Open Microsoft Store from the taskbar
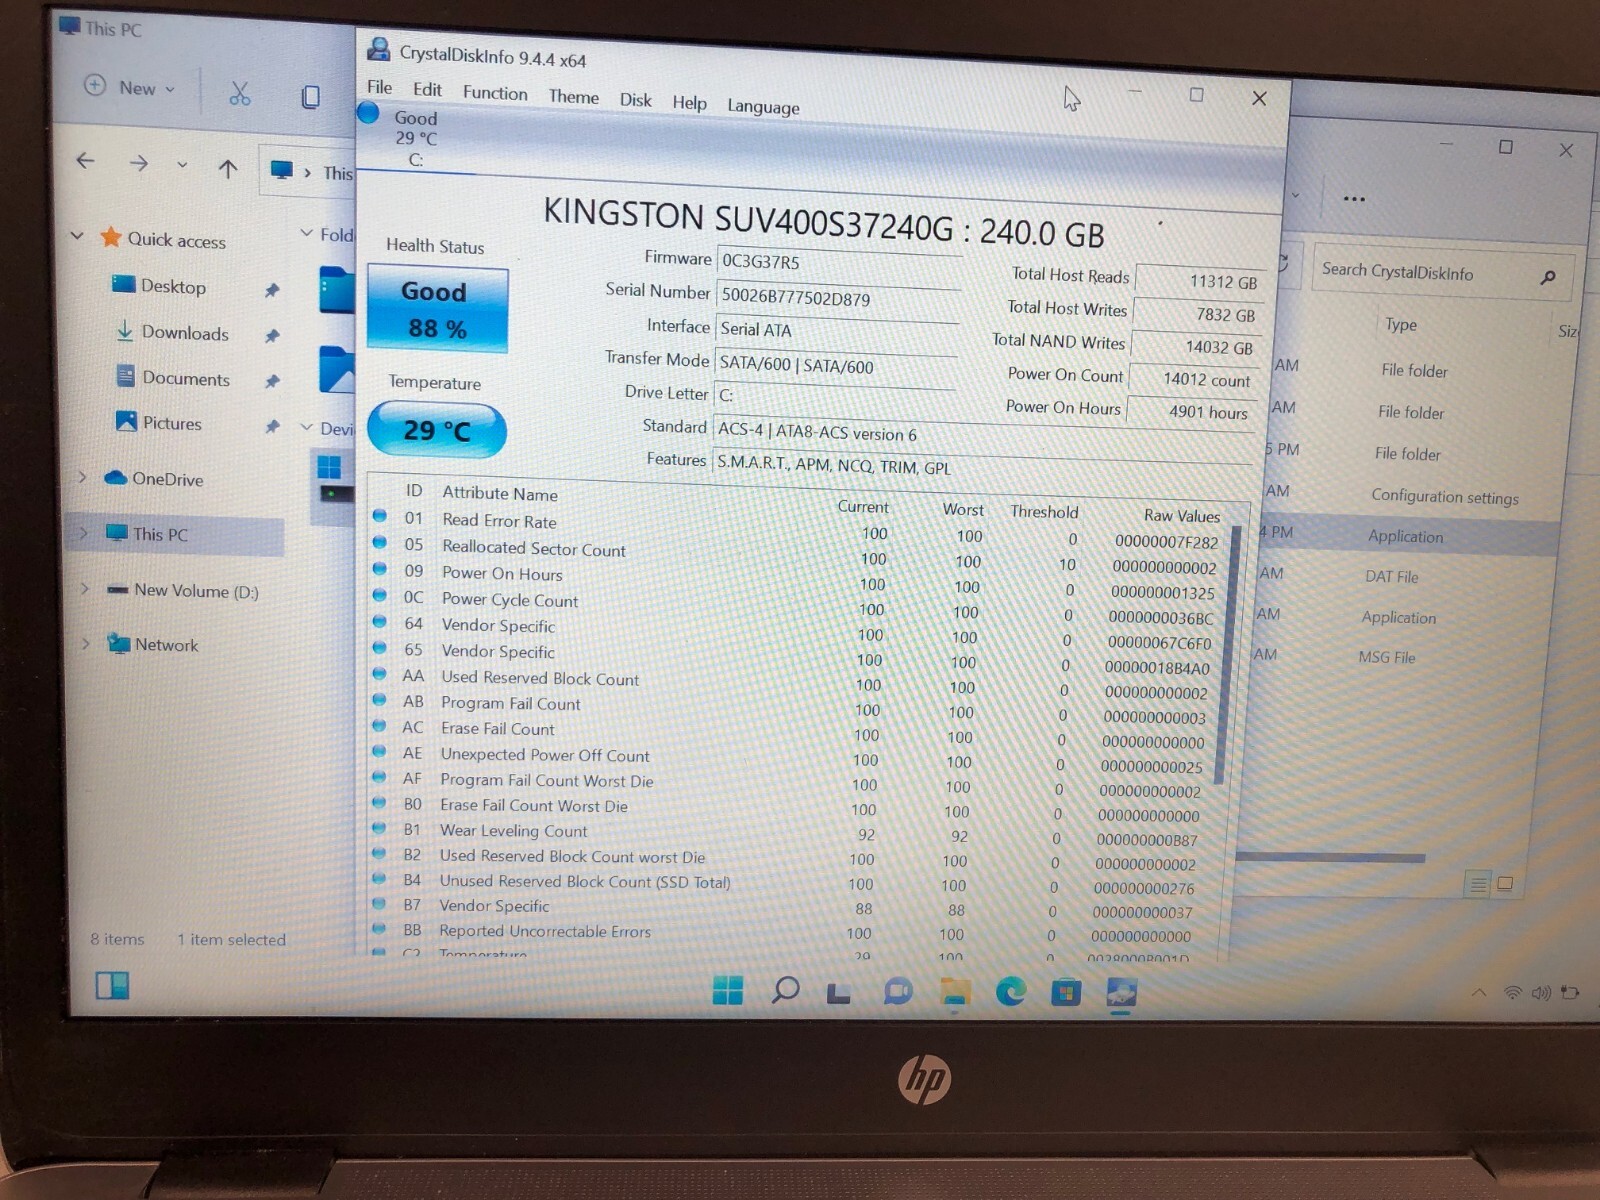The image size is (1600, 1200). [x=1066, y=992]
